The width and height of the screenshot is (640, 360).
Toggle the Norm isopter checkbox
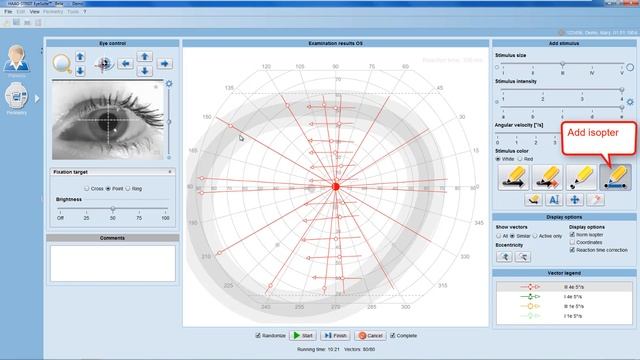[x=572, y=234]
